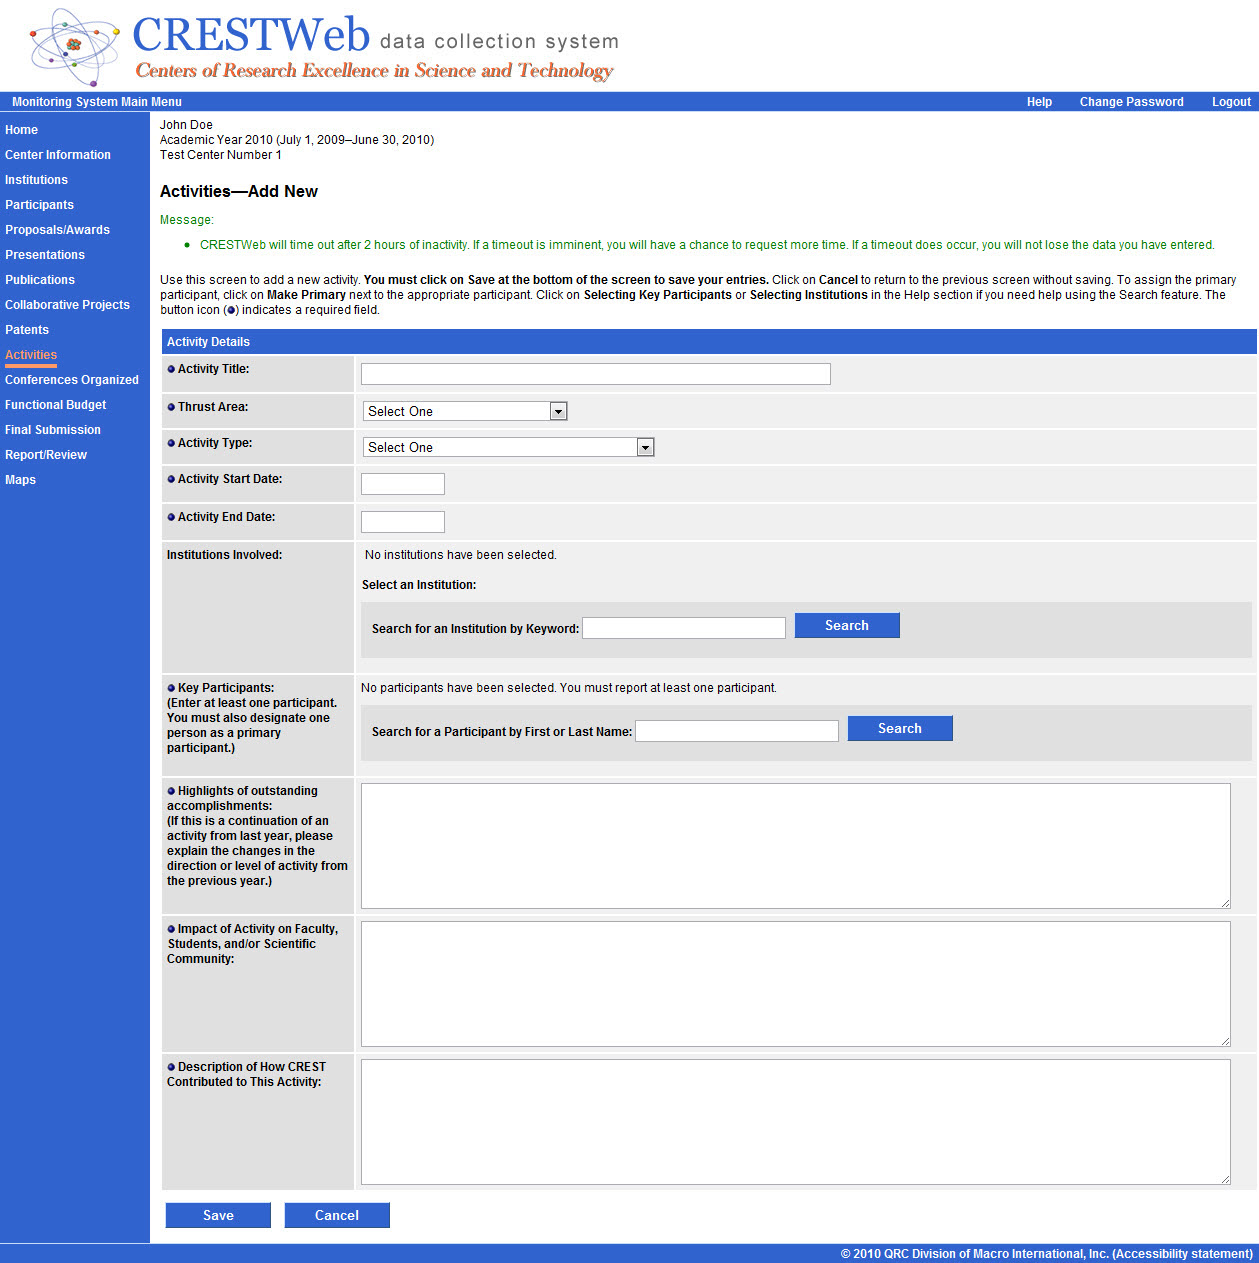This screenshot has width=1259, height=1263.
Task: Click Search button for institutions
Action: click(847, 625)
